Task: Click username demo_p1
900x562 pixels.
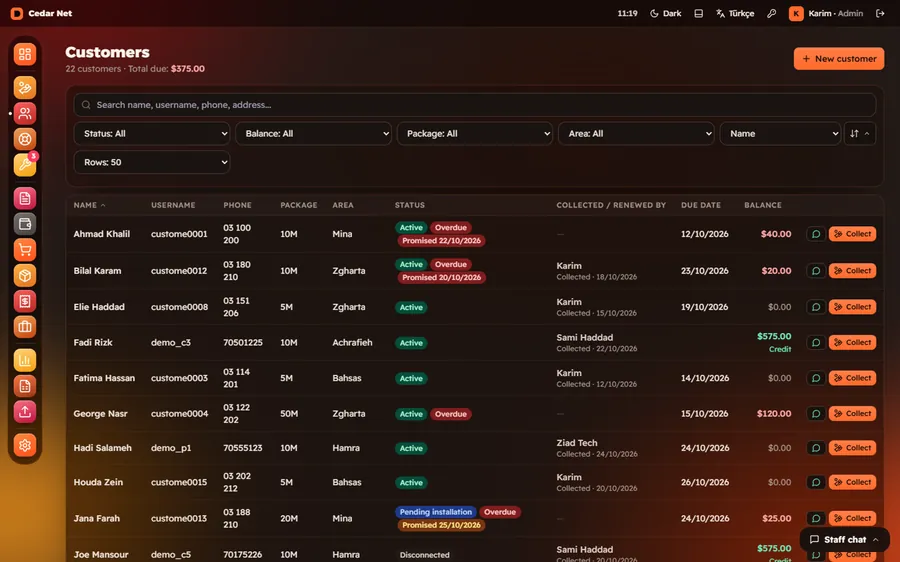Action: click(x=171, y=448)
